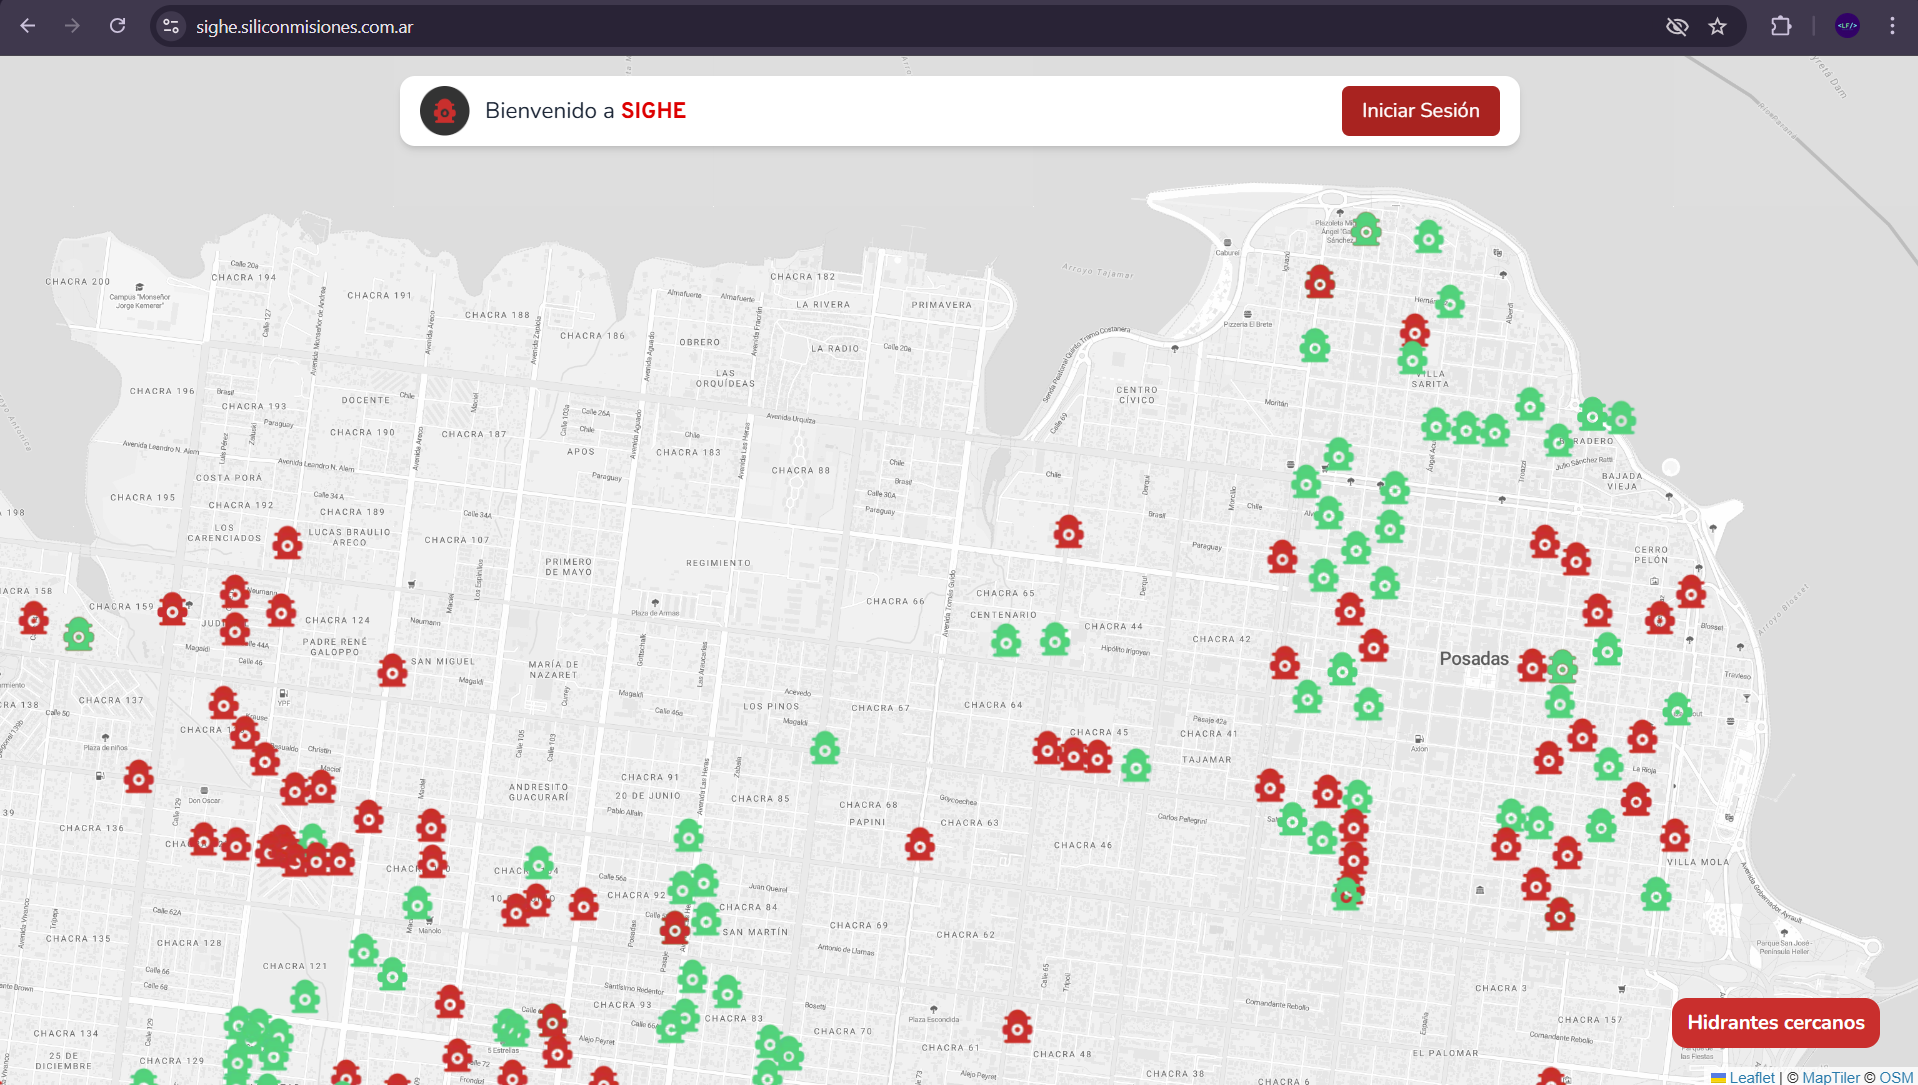Open the Hidrantes cercanos button

click(1775, 1022)
